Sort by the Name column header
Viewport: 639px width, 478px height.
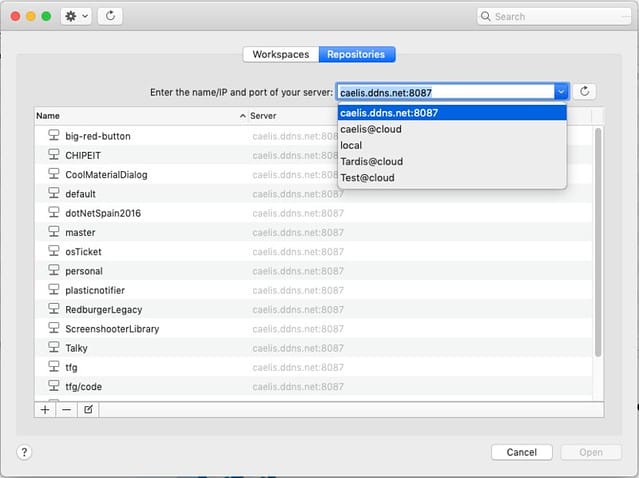tap(141, 116)
